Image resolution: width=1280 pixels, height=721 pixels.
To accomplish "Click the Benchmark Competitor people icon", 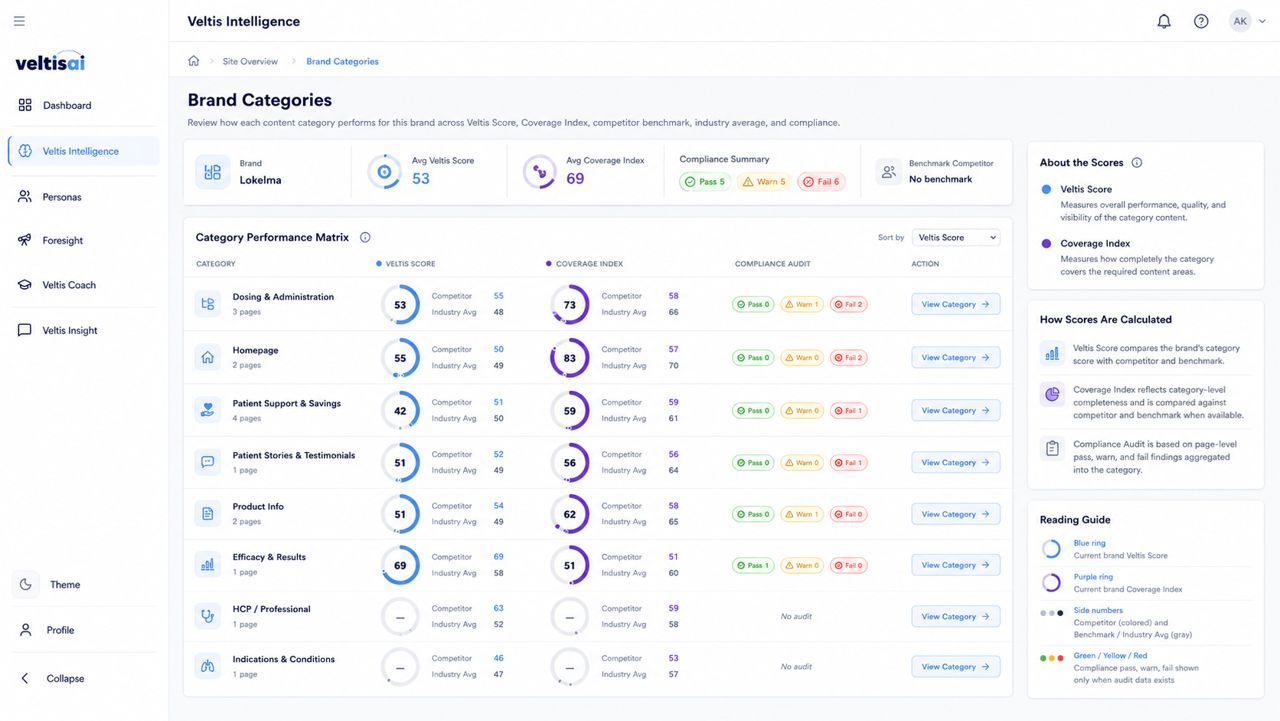I will pos(888,172).
